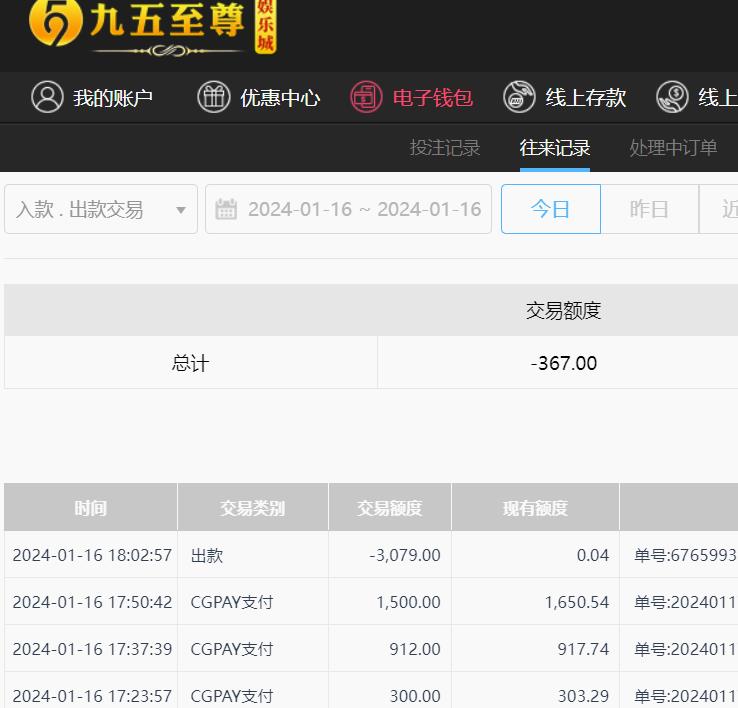Image resolution: width=738 pixels, height=708 pixels.
Task: Open the 我的账户 menu item
Action: pos(112,98)
